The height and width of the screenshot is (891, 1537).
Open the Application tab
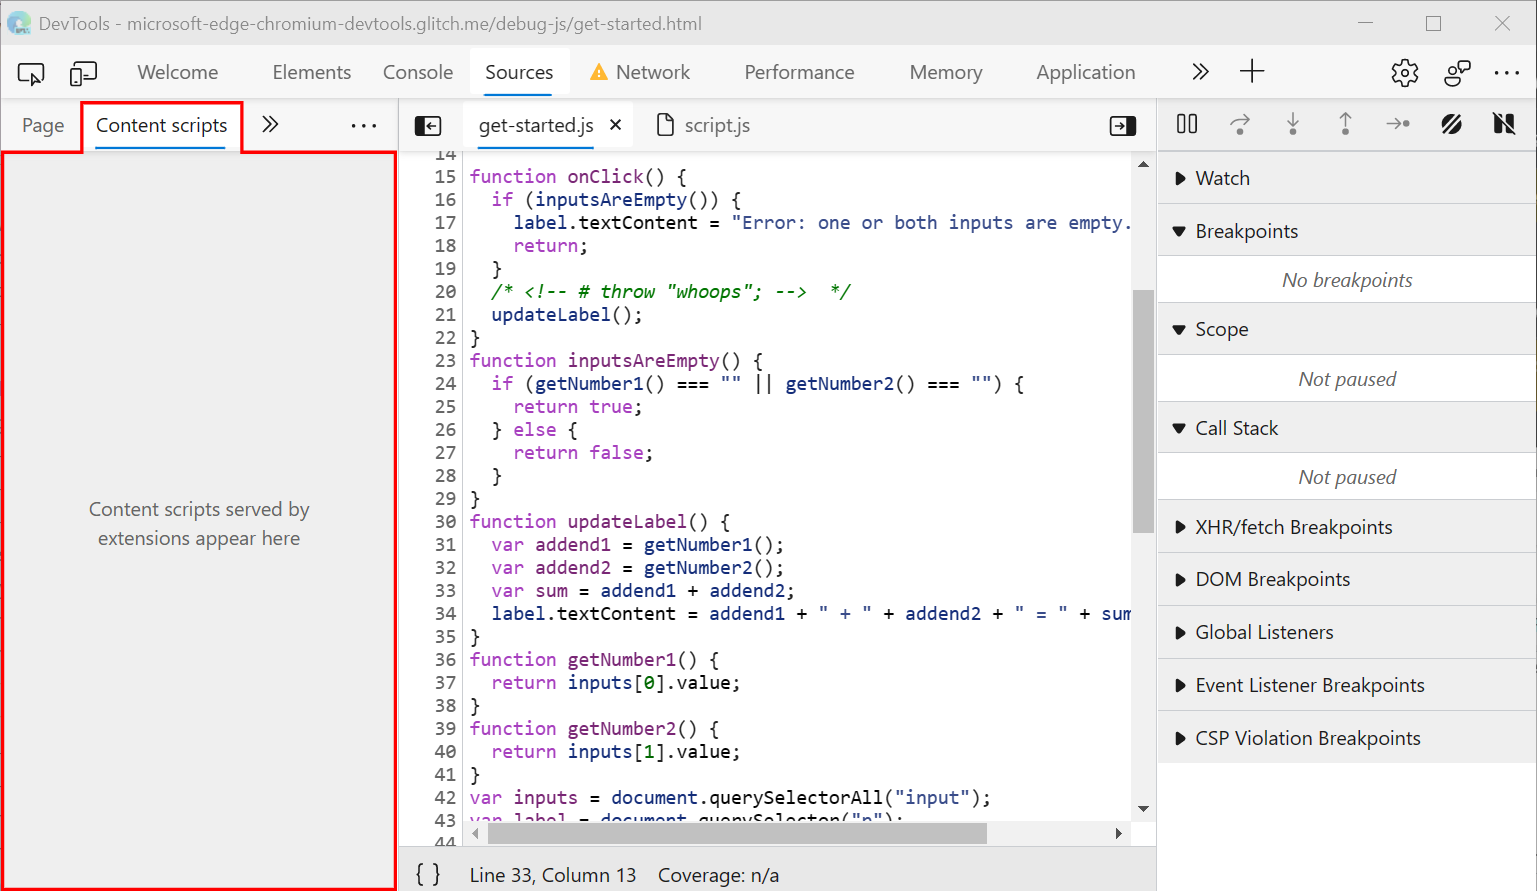1086,72
